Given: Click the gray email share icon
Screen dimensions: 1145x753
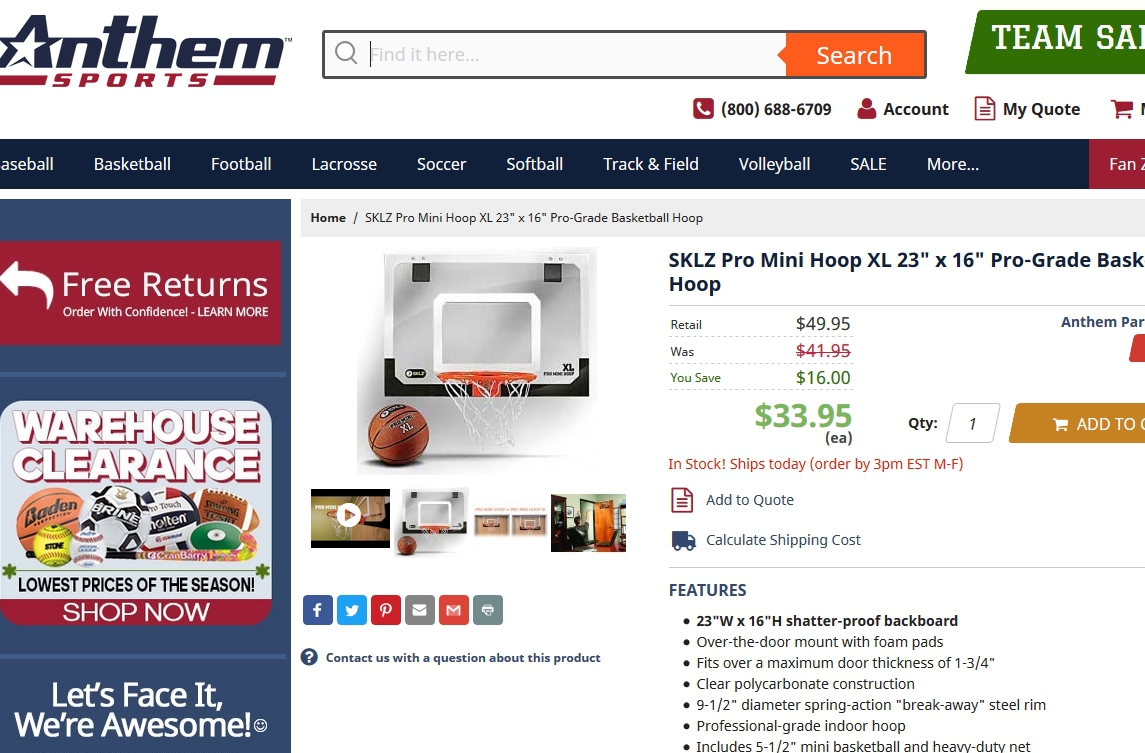Looking at the screenshot, I should click(420, 610).
